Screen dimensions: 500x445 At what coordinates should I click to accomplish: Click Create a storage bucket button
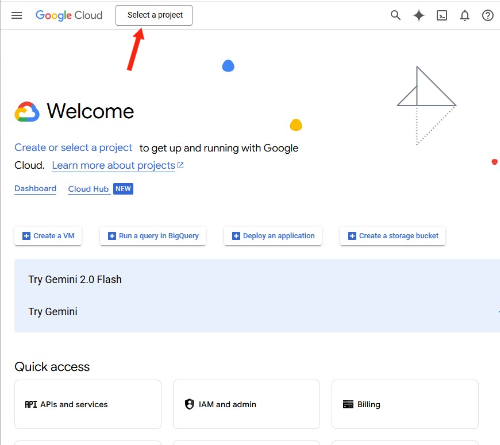tap(393, 236)
